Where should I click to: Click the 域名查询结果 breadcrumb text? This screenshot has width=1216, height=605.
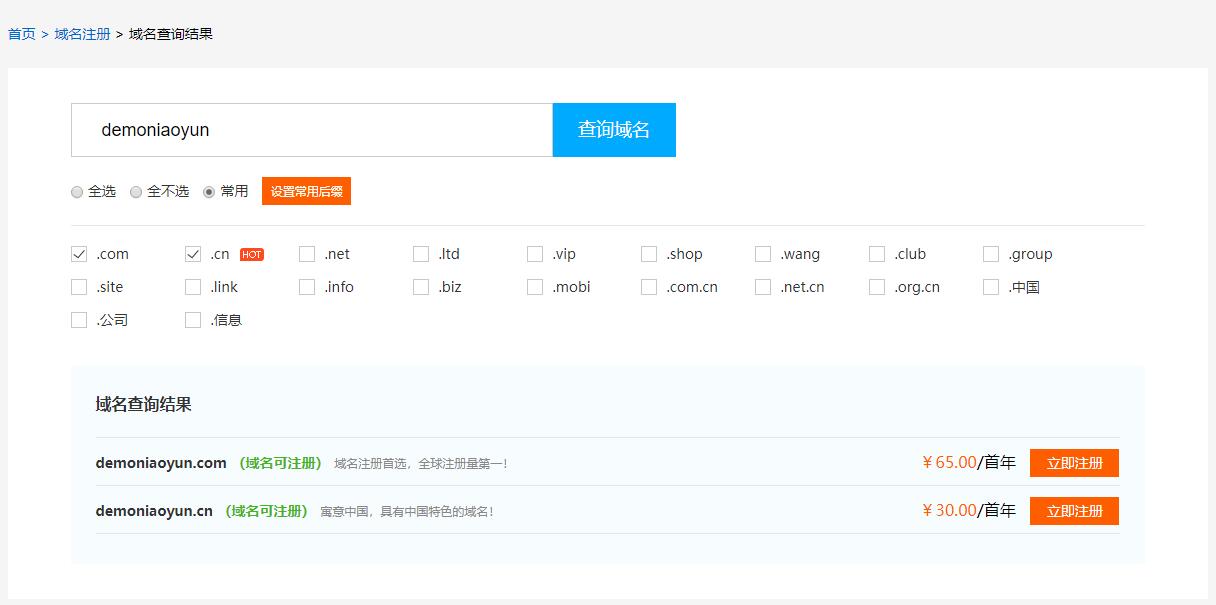point(171,34)
